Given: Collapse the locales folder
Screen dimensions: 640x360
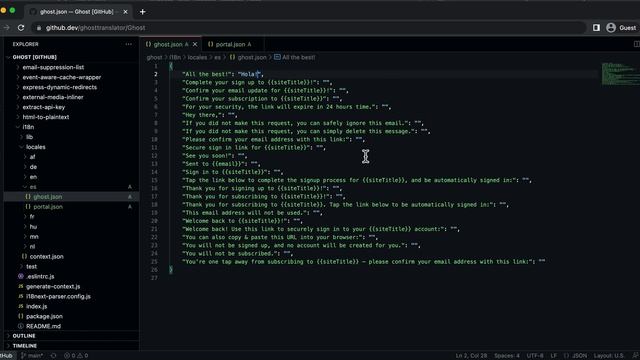Looking at the screenshot, I should (x=36, y=147).
